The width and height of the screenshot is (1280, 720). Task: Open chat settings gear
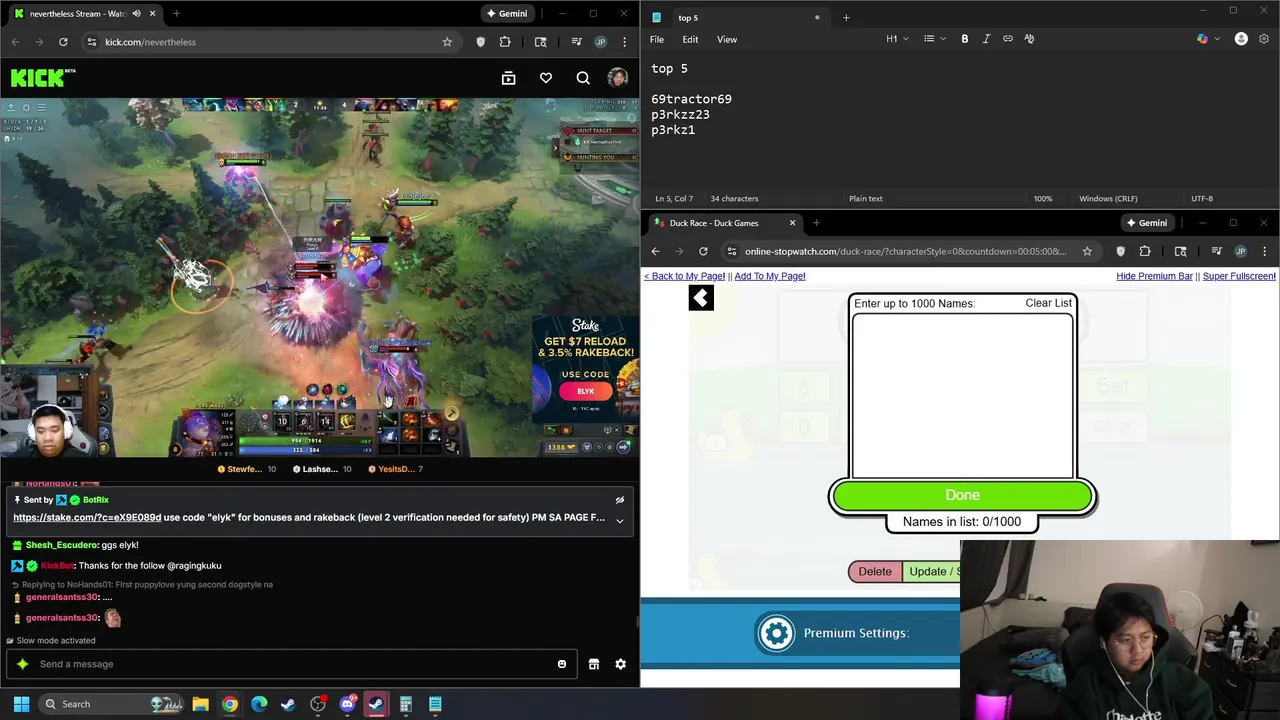620,664
